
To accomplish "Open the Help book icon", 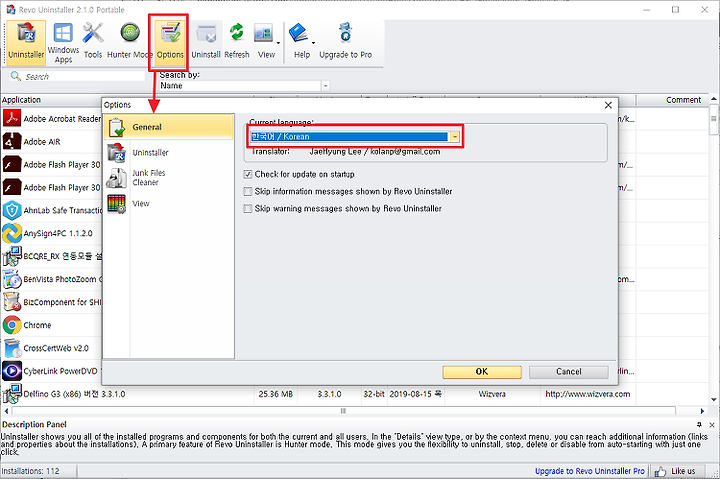I will [298, 34].
